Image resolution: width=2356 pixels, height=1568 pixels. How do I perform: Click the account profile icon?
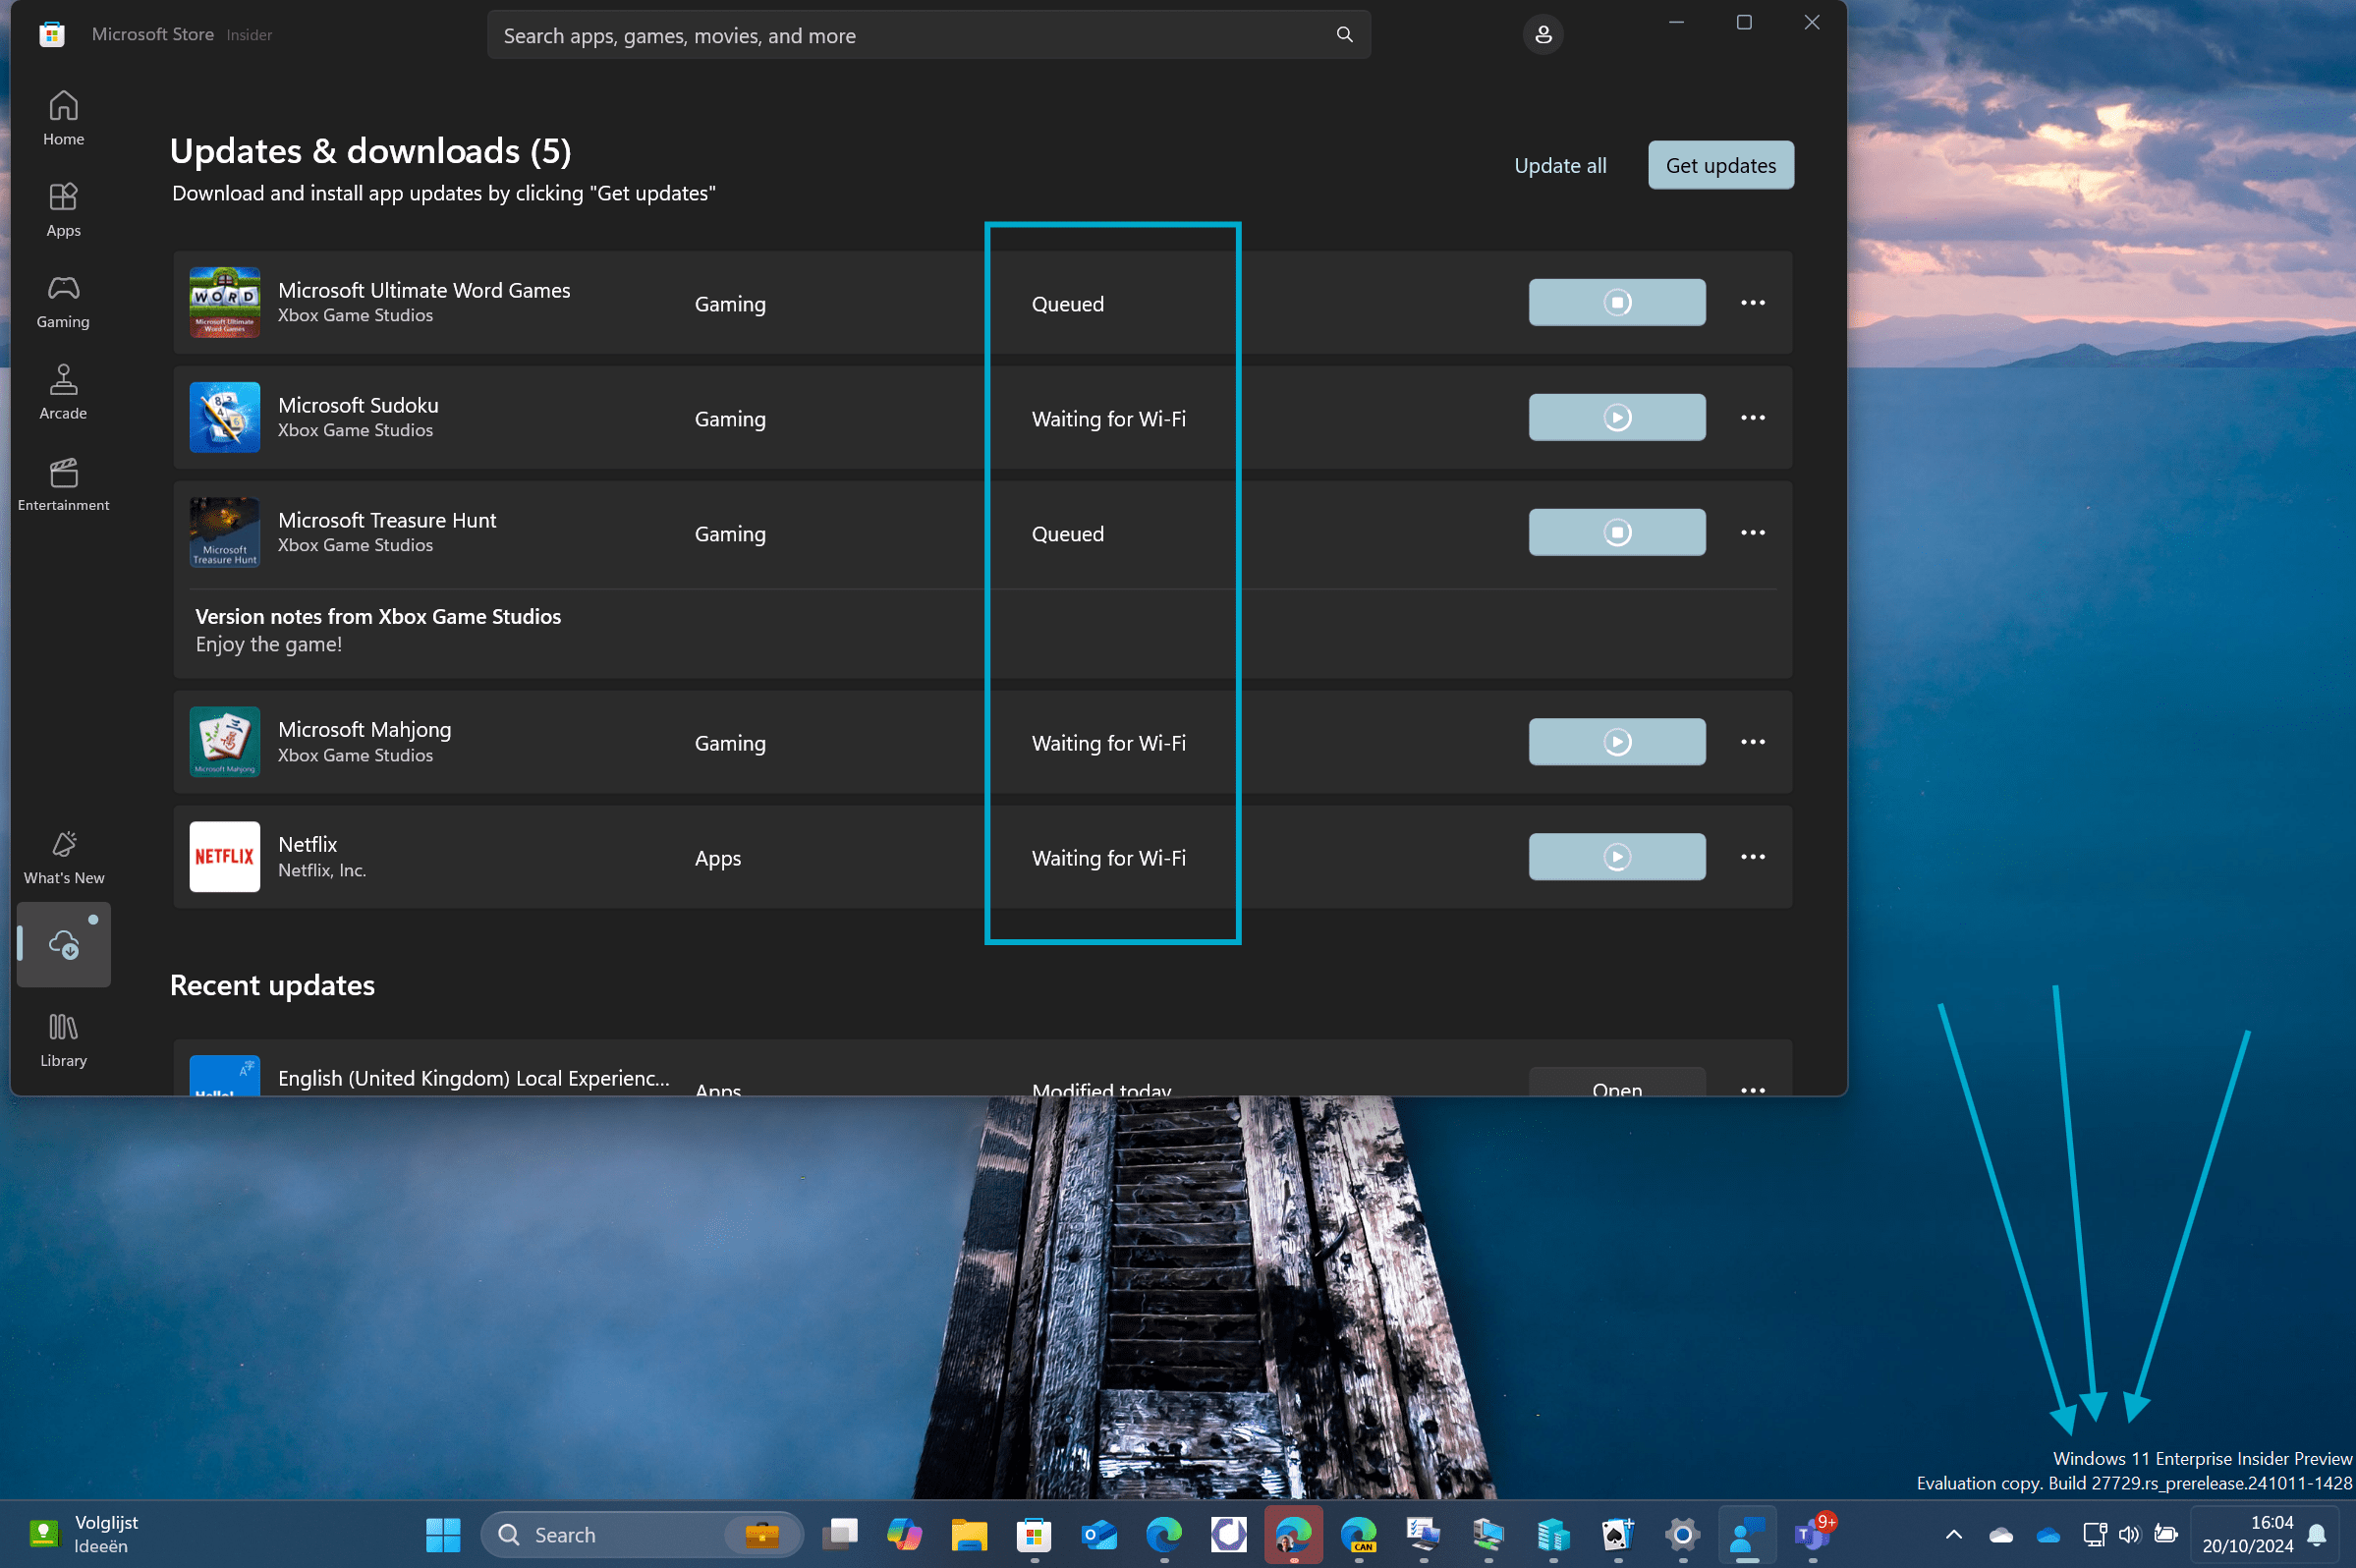tap(1543, 34)
